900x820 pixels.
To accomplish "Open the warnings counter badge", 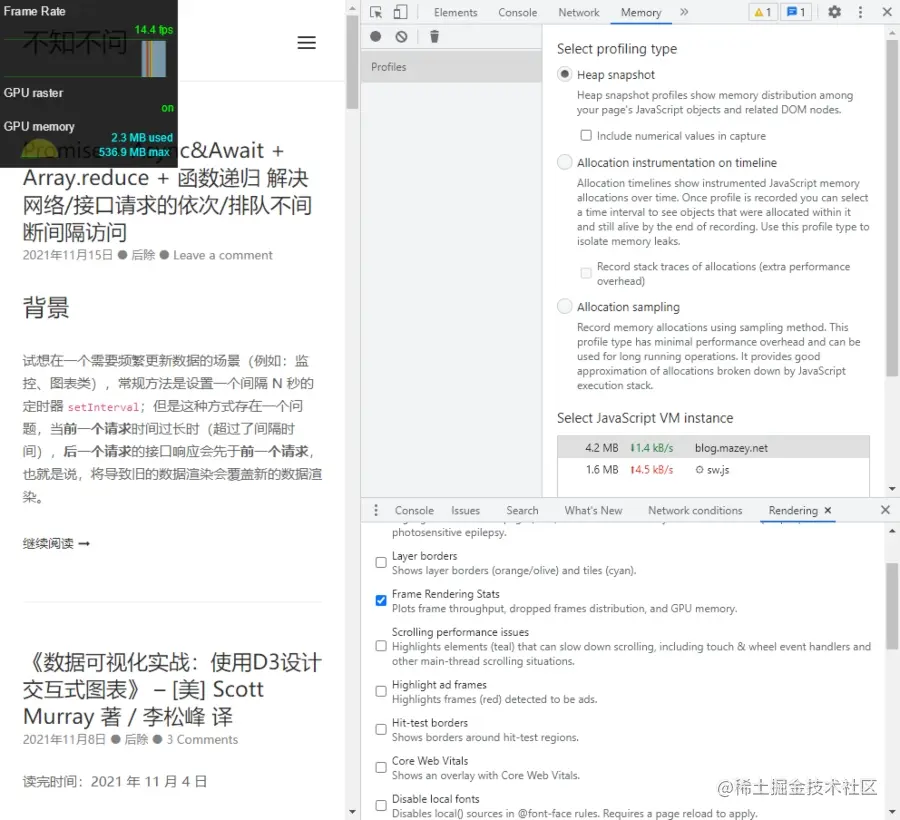I will [x=763, y=12].
